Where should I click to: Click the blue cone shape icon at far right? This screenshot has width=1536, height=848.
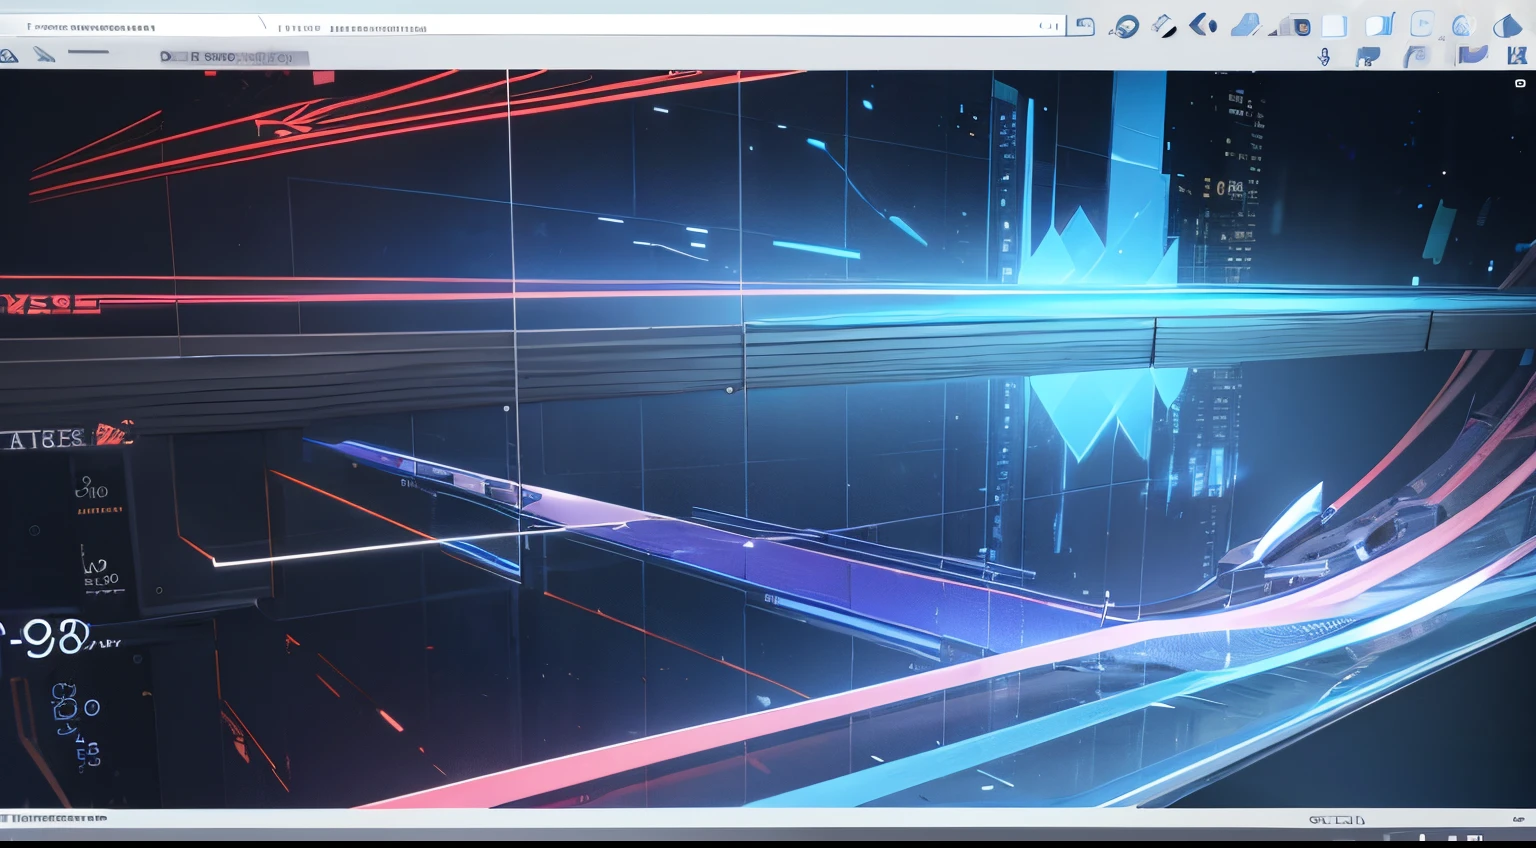1506,26
